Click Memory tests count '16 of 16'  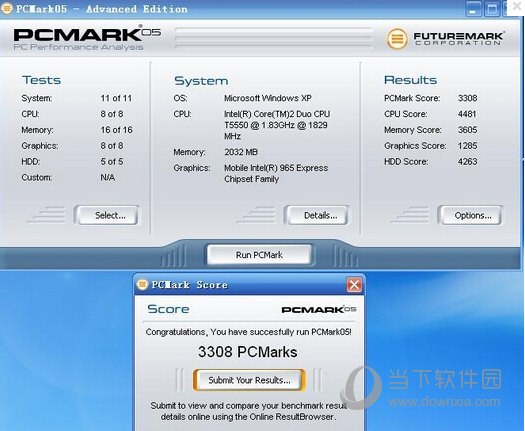[x=117, y=130]
